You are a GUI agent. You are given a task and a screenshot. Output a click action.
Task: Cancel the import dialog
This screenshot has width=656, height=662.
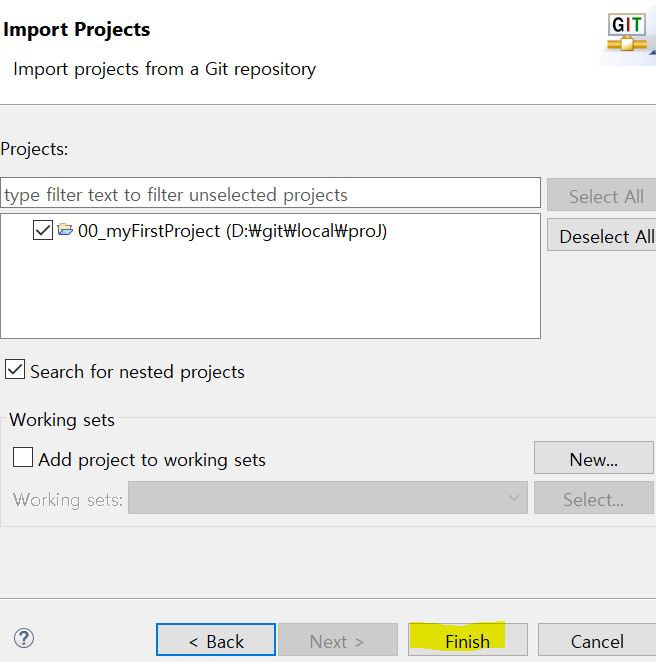pyautogui.click(x=597, y=640)
